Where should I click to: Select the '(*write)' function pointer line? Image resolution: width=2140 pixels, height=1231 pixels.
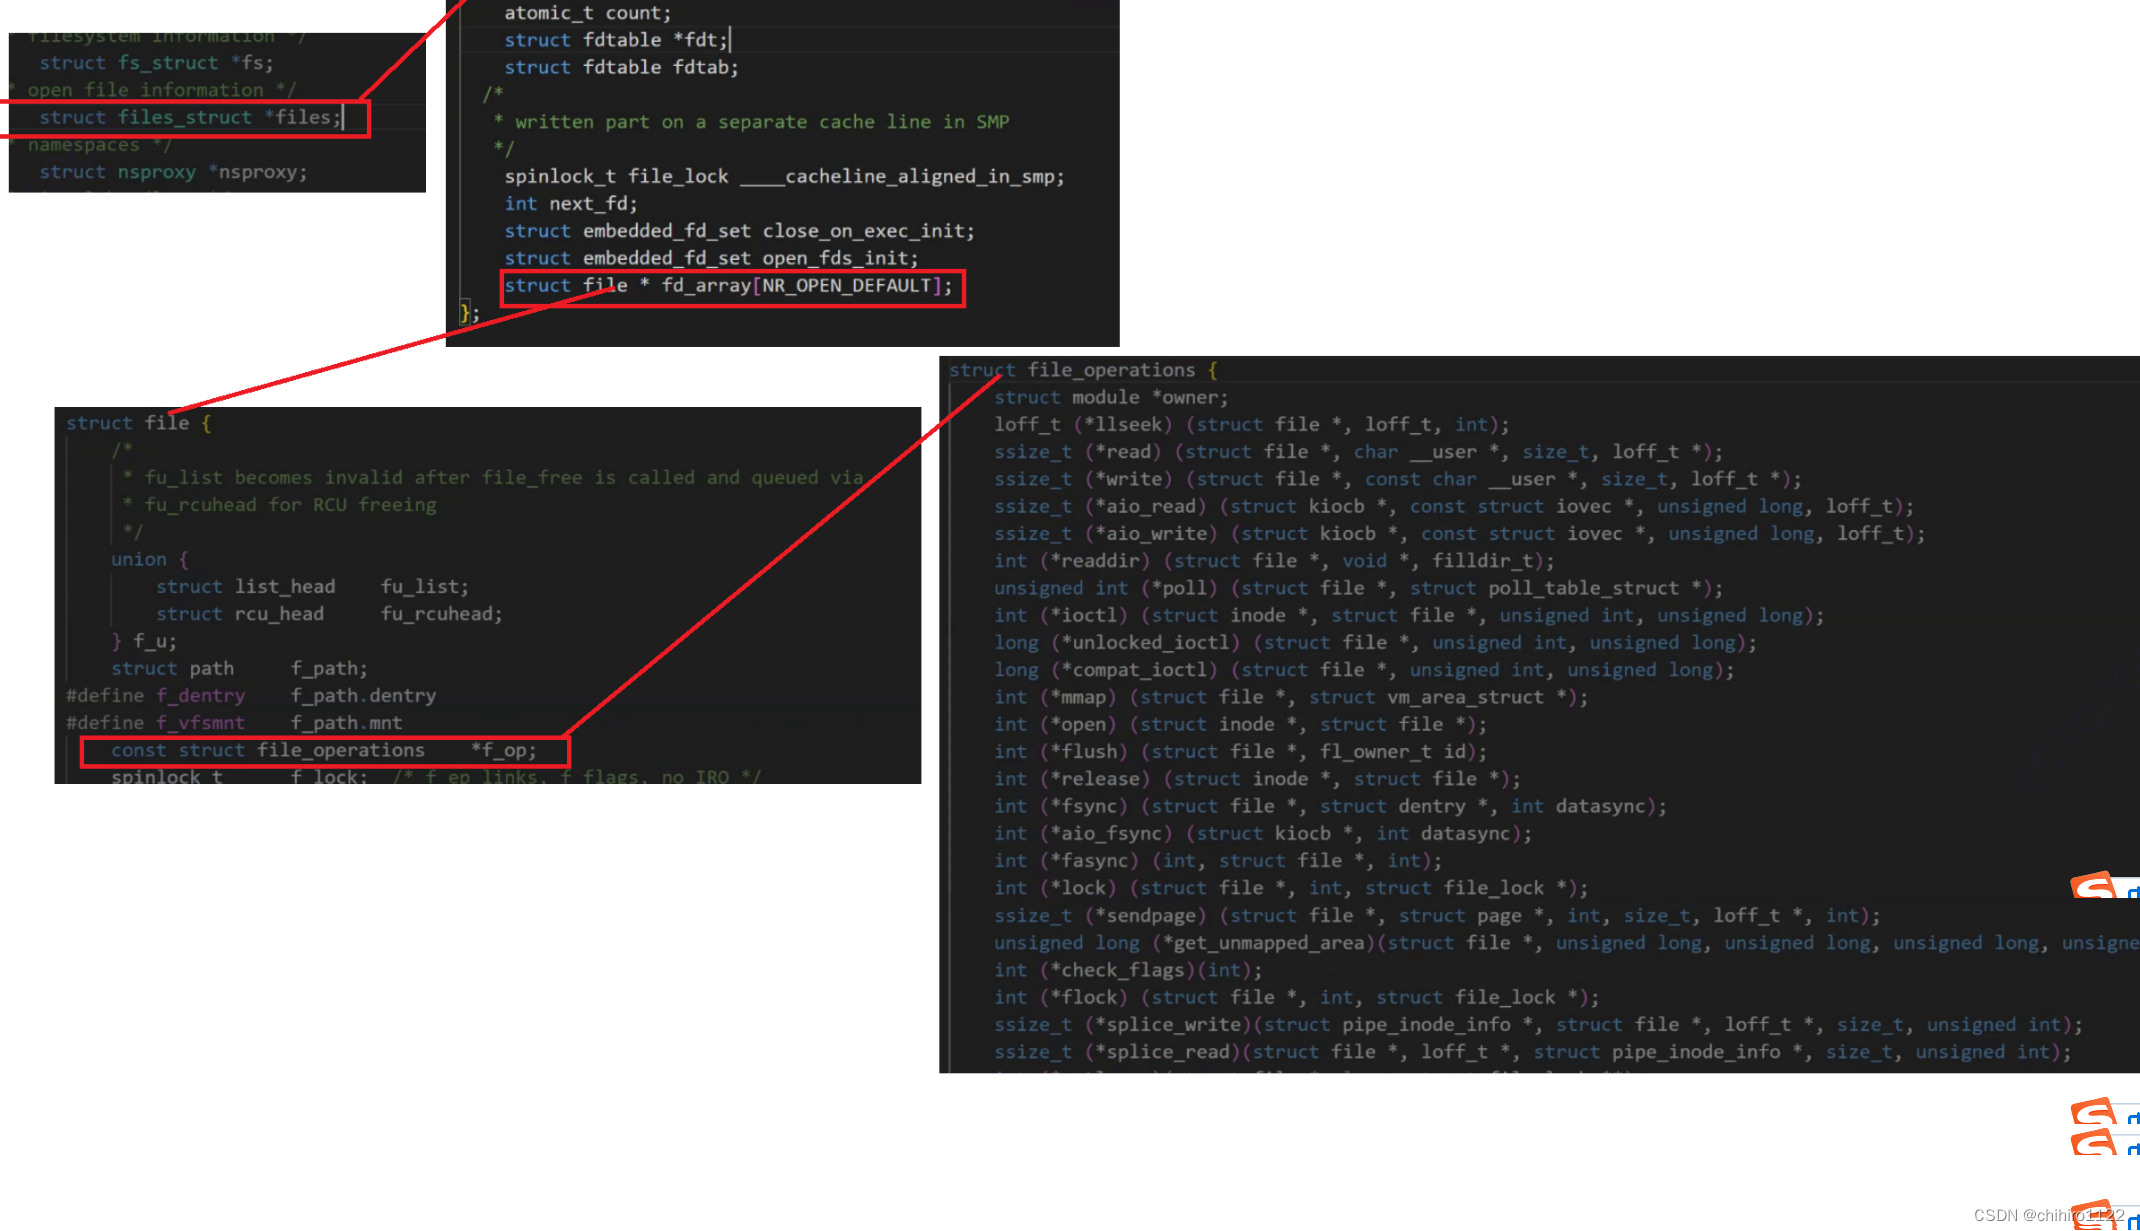tap(1397, 479)
